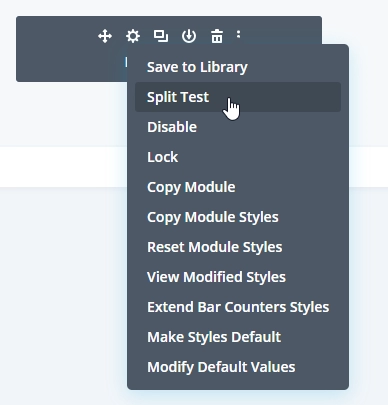Choose Disable from the context menu
The height and width of the screenshot is (405, 388).
[238, 127]
